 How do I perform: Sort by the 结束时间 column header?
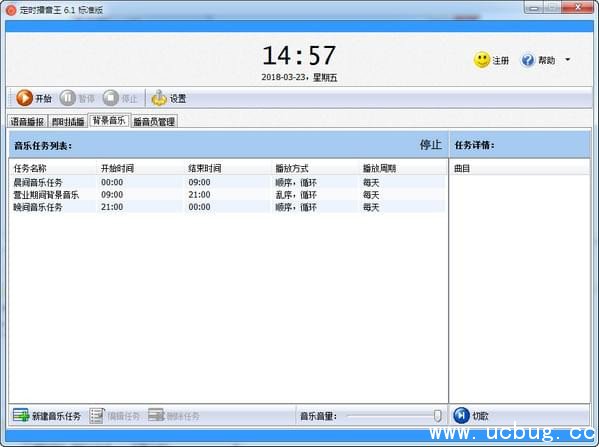tap(228, 168)
